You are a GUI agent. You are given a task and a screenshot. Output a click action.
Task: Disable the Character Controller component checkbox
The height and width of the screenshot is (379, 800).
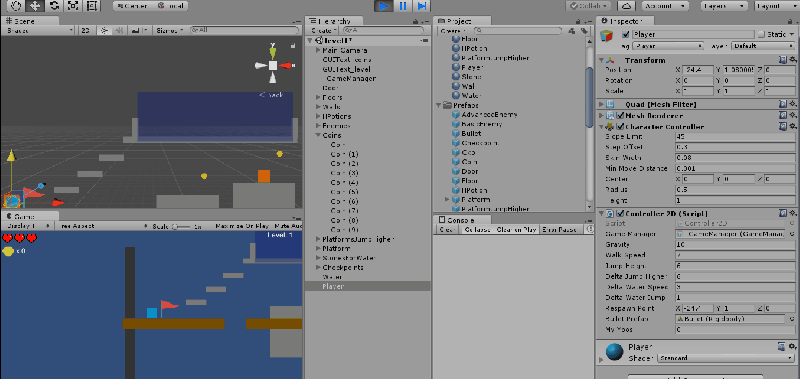click(x=620, y=127)
